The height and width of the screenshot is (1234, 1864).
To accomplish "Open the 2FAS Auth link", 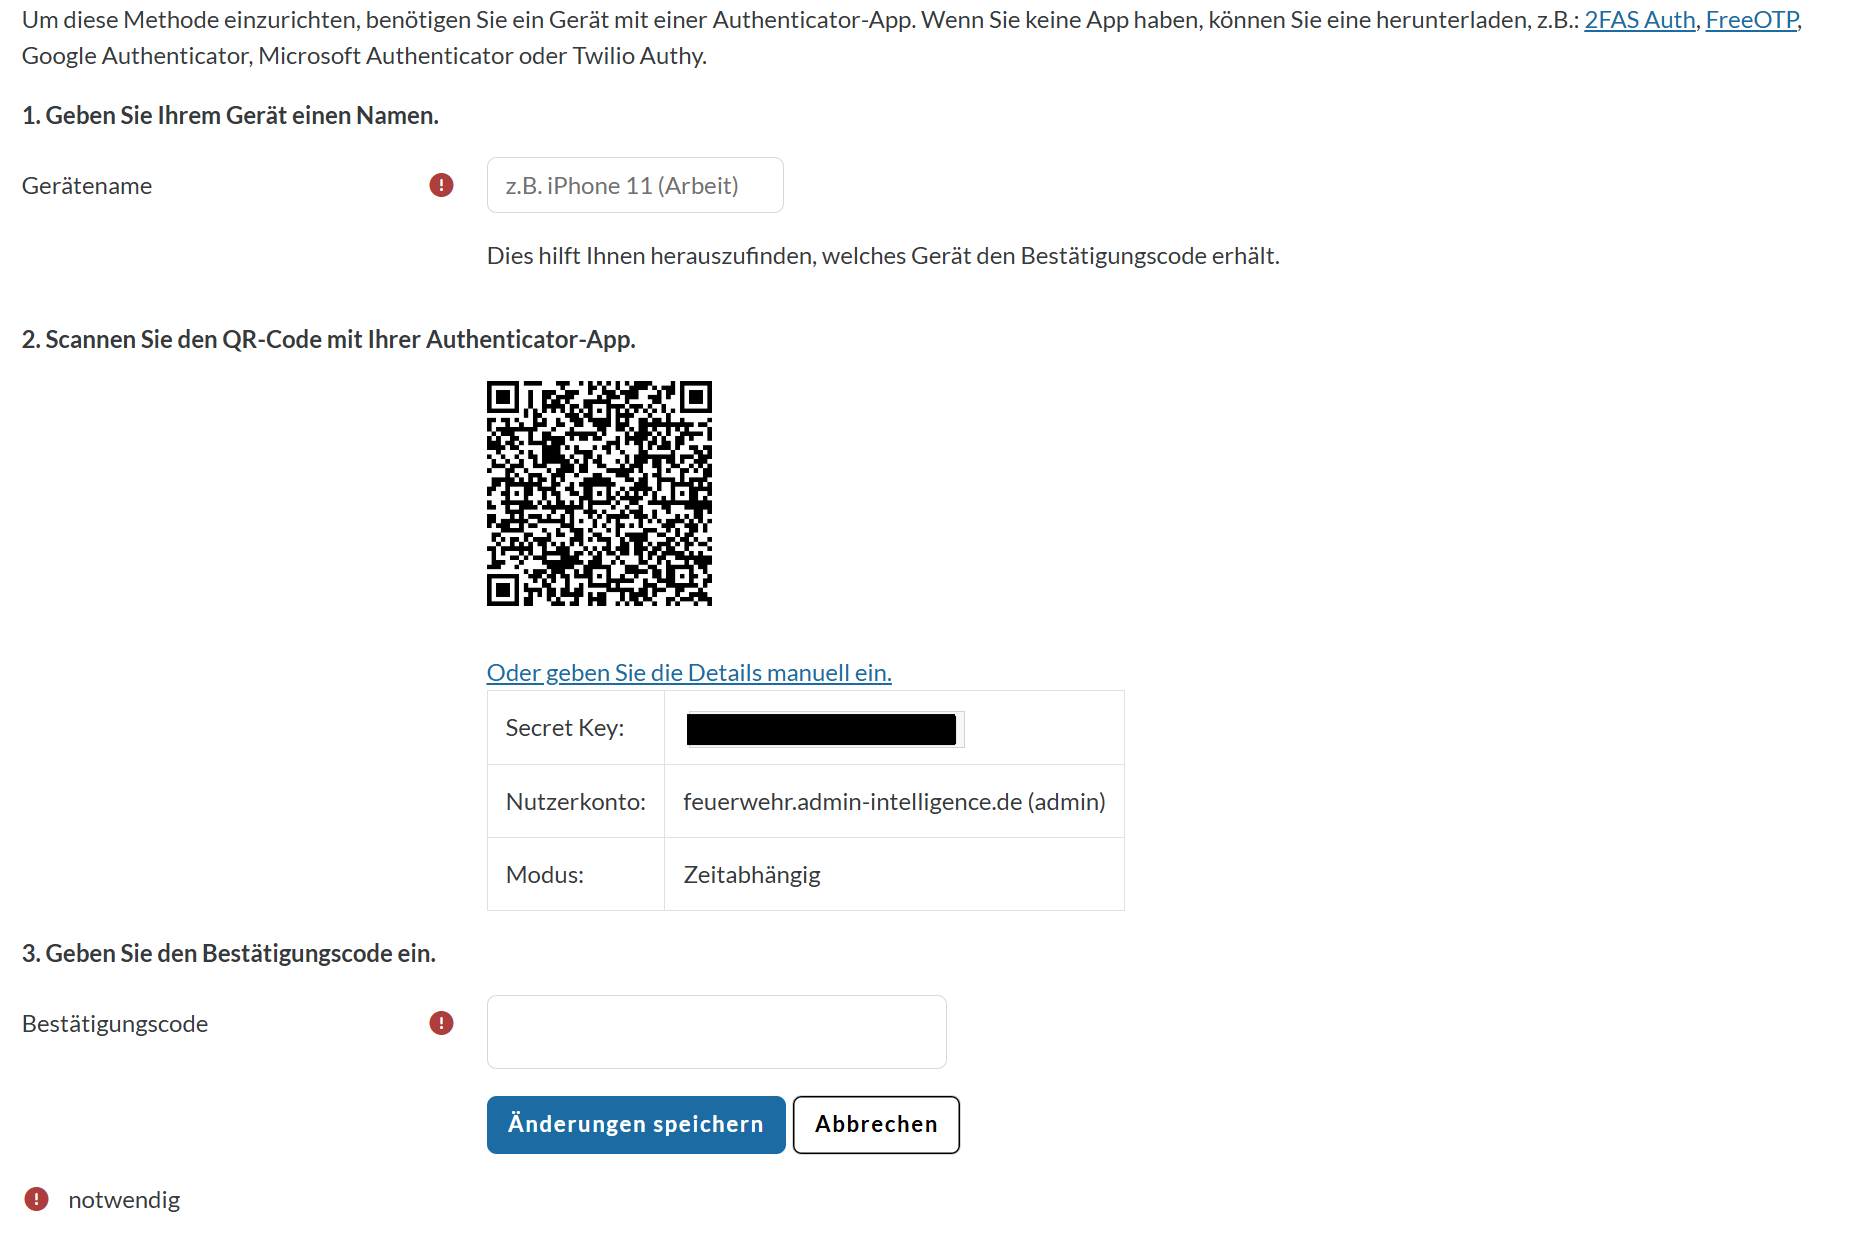I will pyautogui.click(x=1638, y=18).
